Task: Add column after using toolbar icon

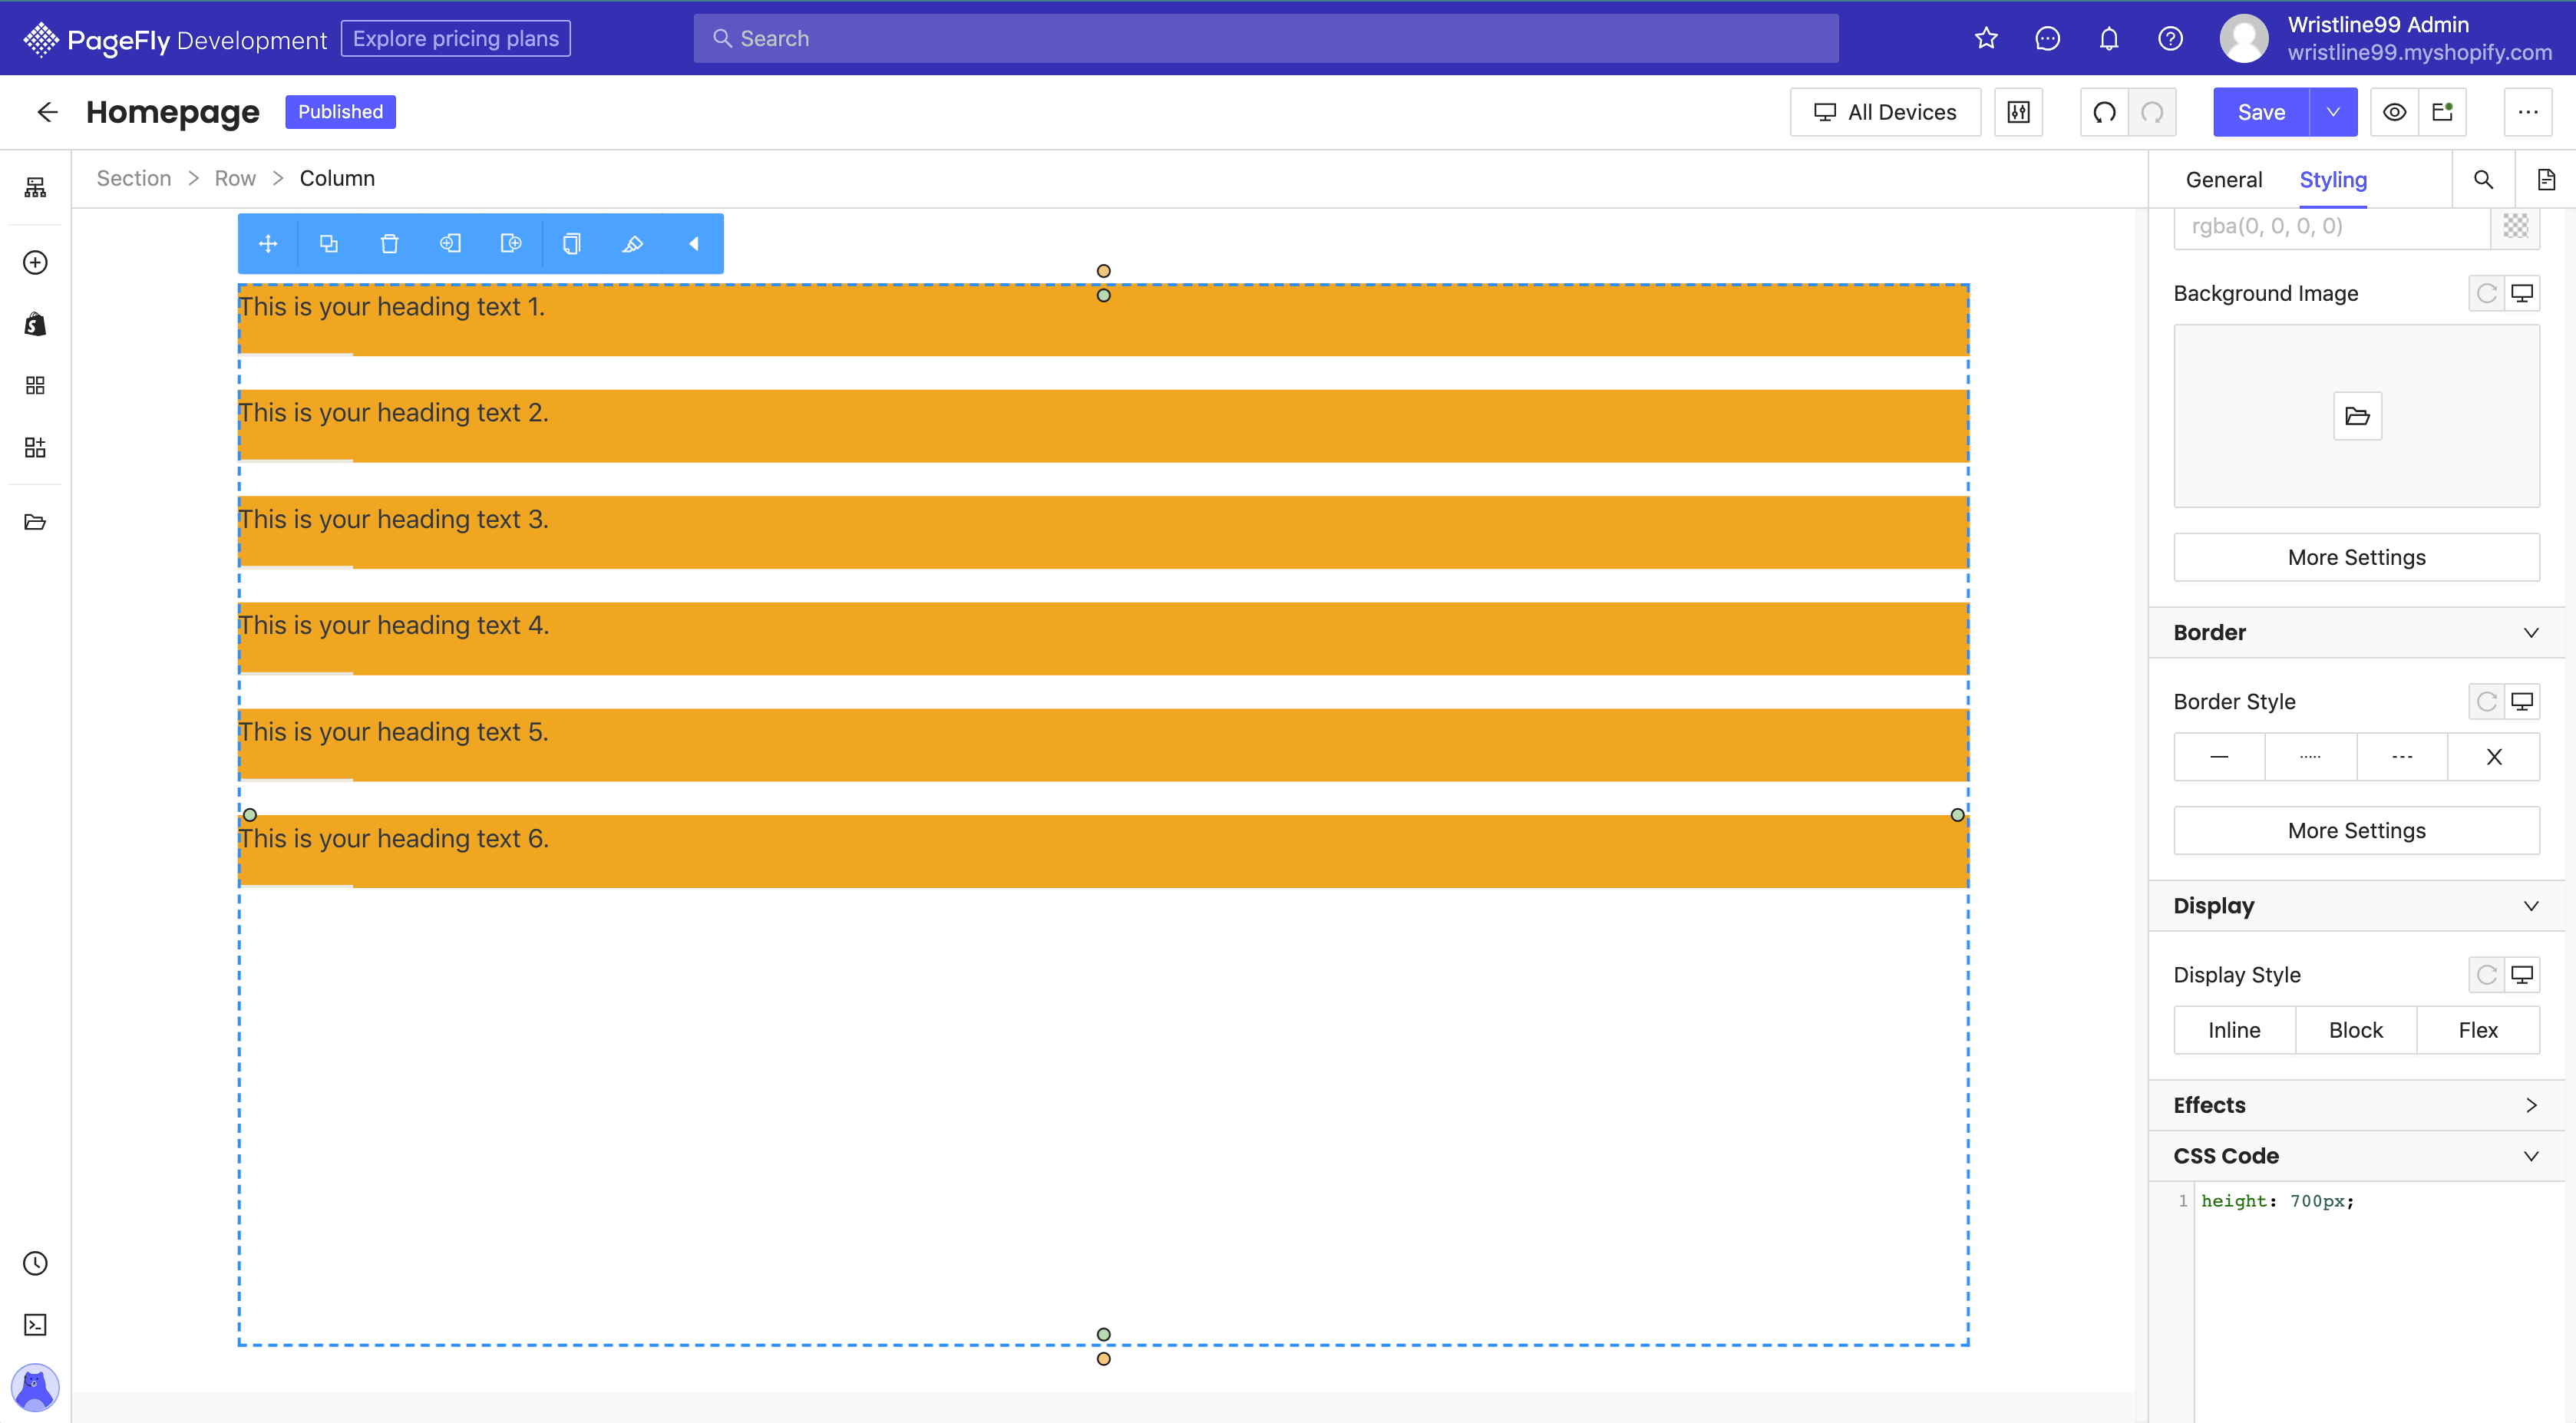Action: click(511, 243)
